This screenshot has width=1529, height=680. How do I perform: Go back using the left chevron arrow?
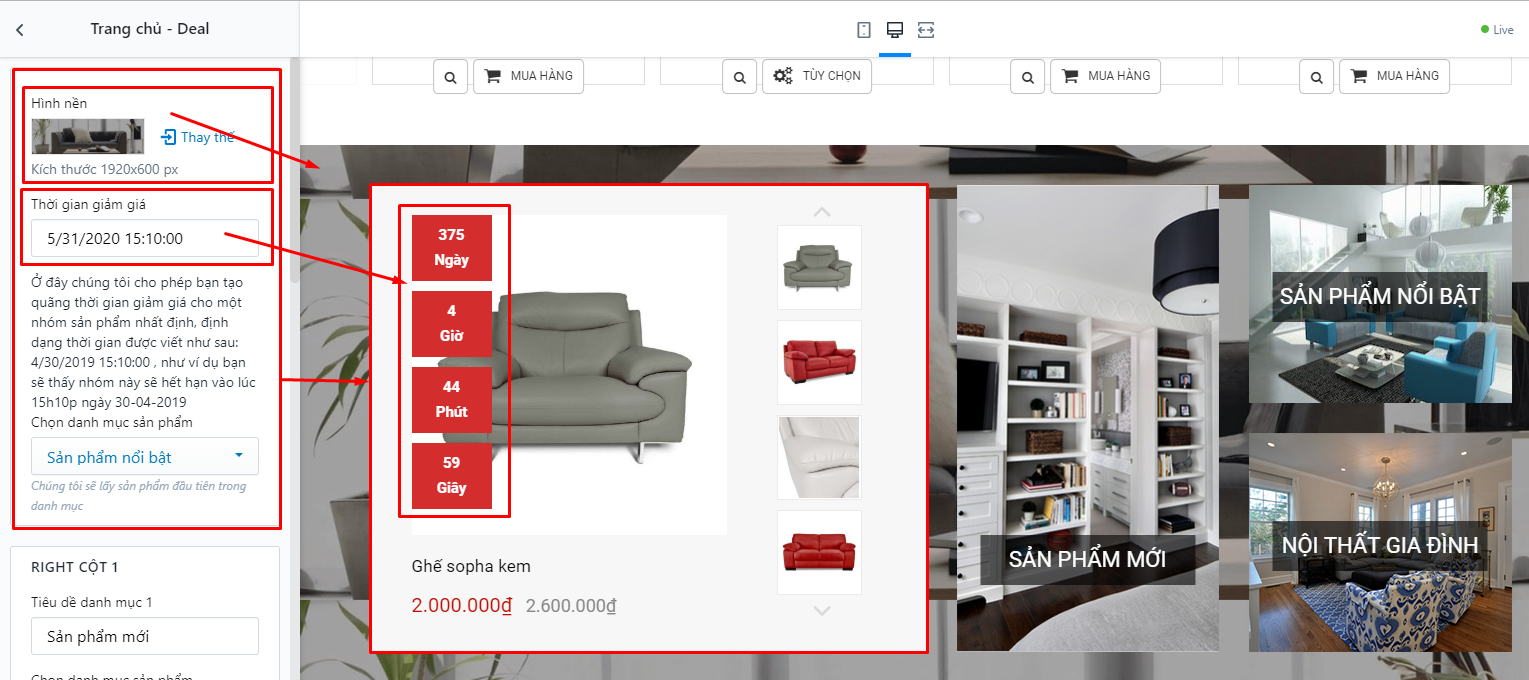point(20,30)
